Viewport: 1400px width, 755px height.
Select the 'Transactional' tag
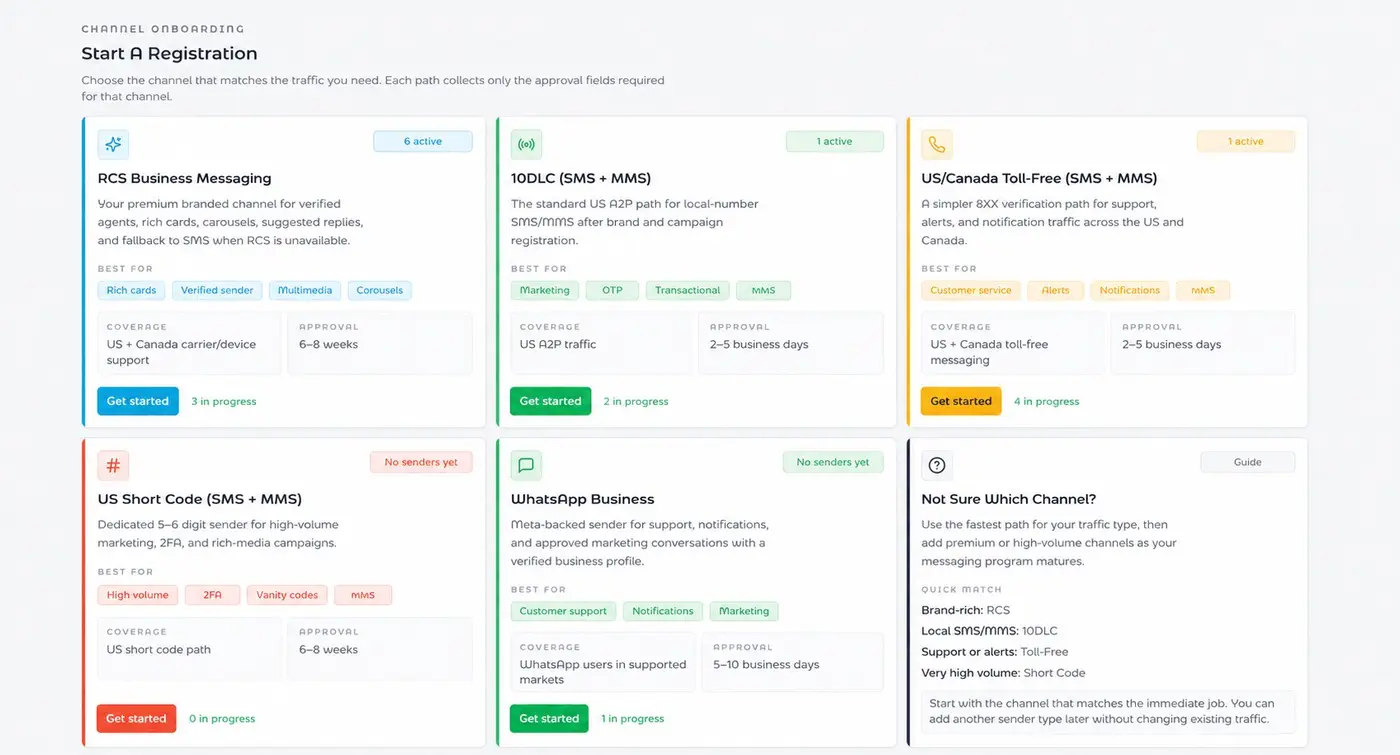point(688,290)
